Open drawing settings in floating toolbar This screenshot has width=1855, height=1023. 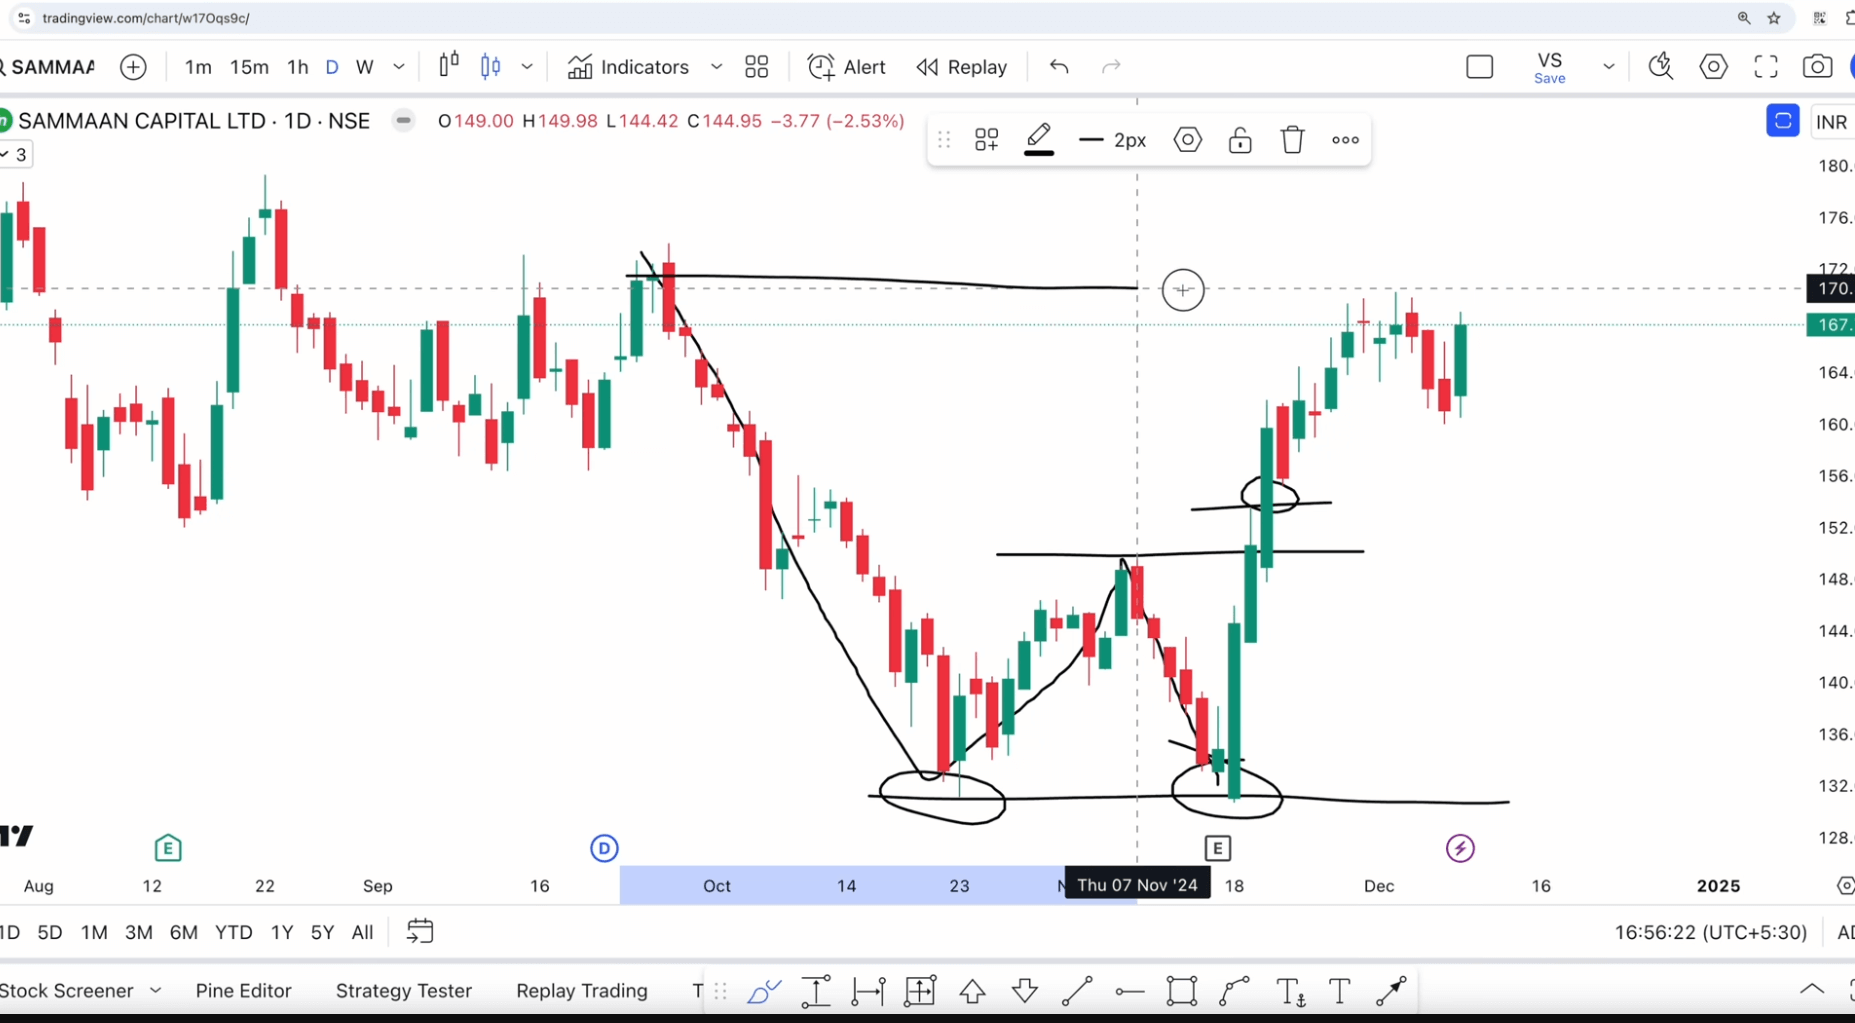coord(1188,140)
